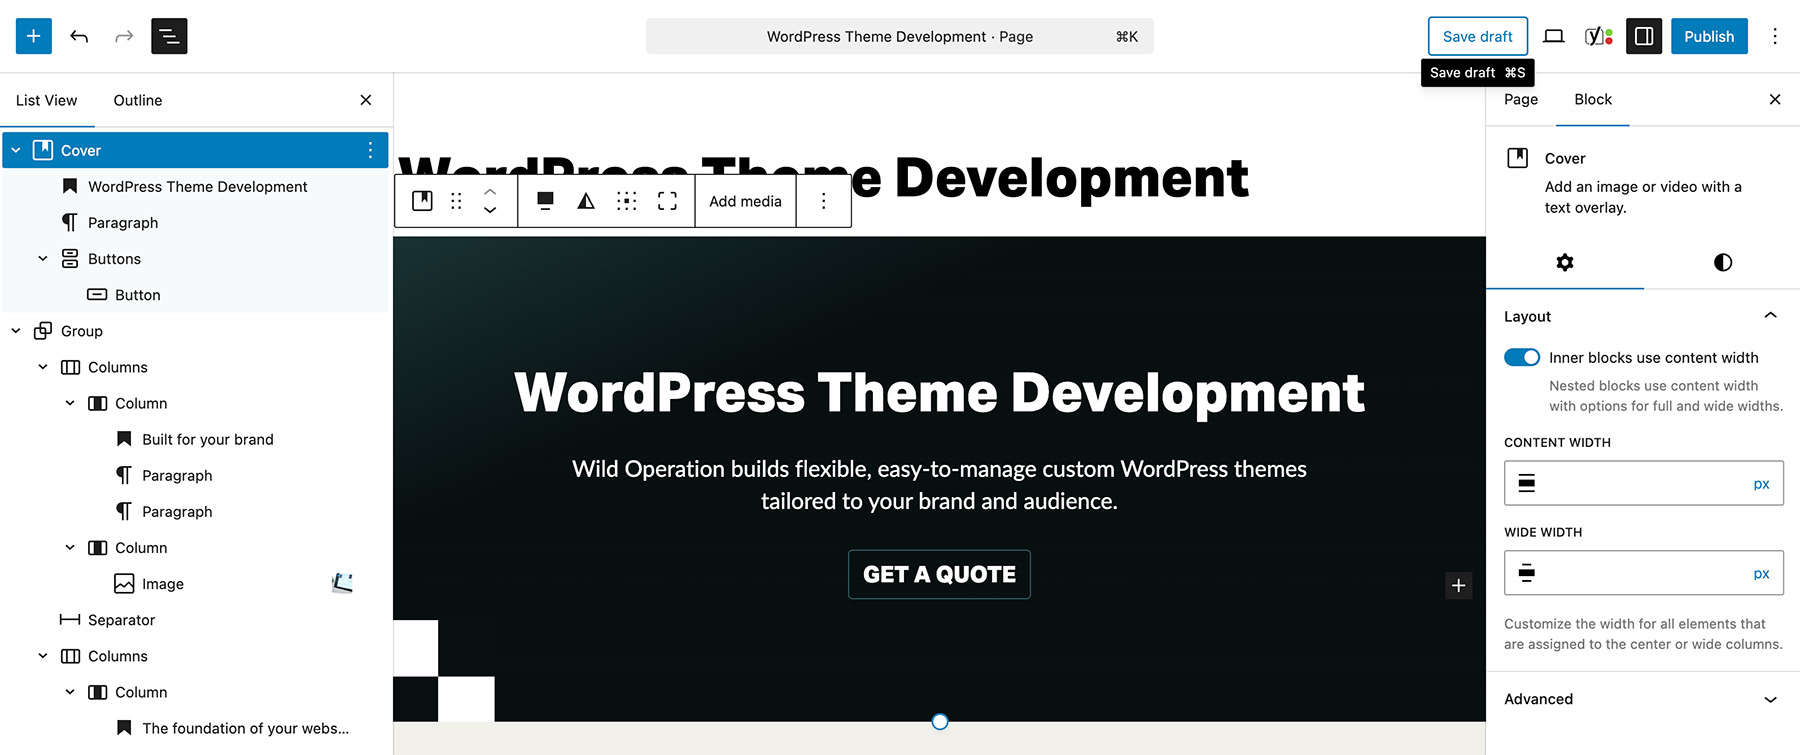Click the block drag handle in toolbar
1800x755 pixels.
tap(456, 201)
